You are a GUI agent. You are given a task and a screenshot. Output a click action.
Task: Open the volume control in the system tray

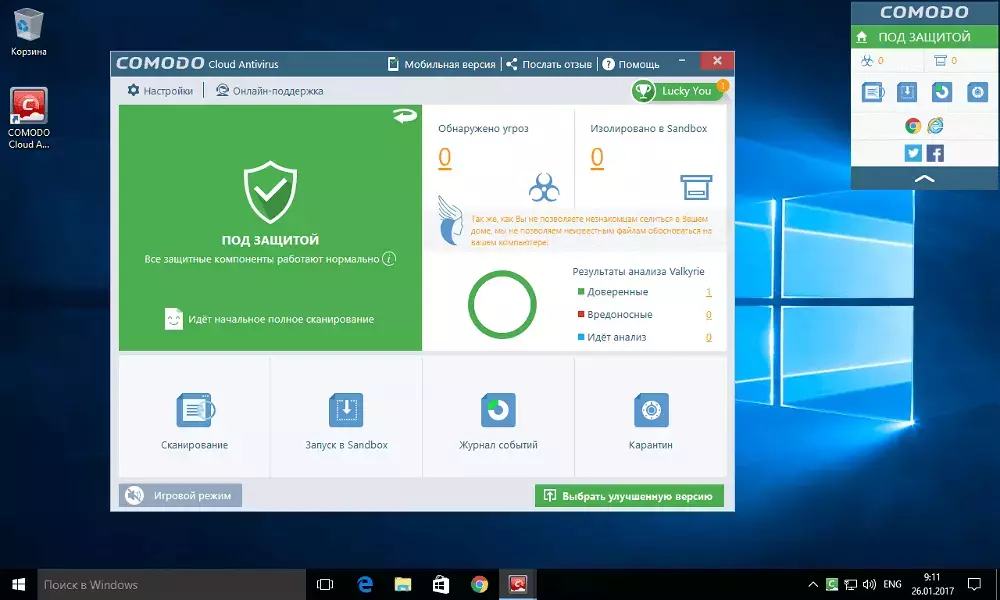click(869, 584)
